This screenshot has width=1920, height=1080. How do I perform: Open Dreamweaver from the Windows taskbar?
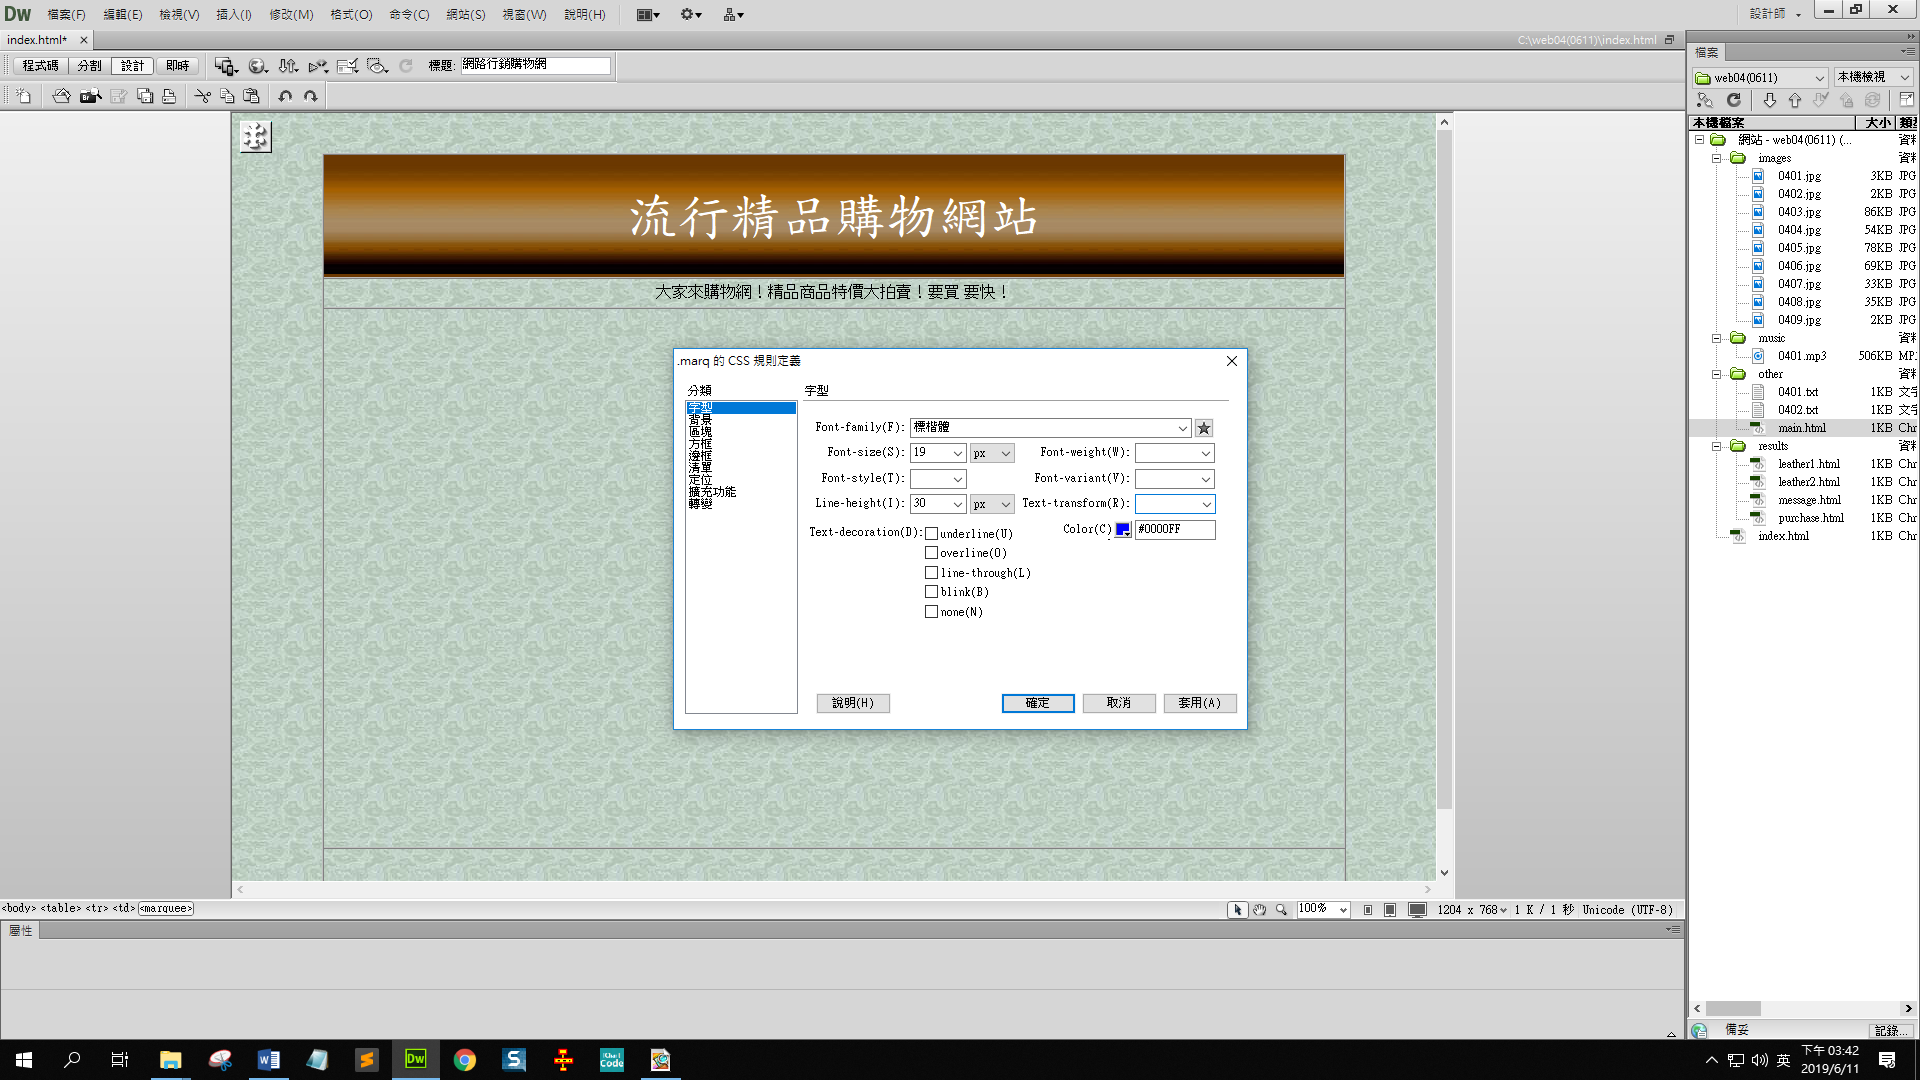click(415, 1059)
